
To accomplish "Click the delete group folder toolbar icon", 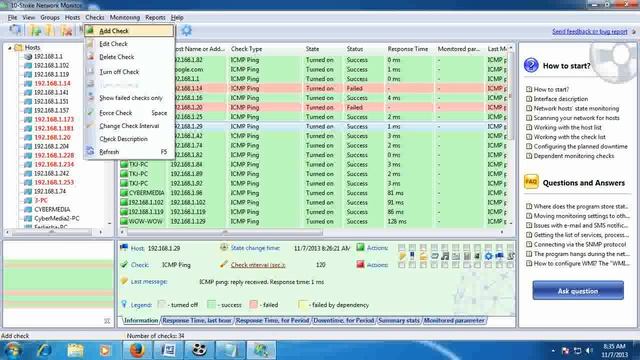I will tap(66, 30).
